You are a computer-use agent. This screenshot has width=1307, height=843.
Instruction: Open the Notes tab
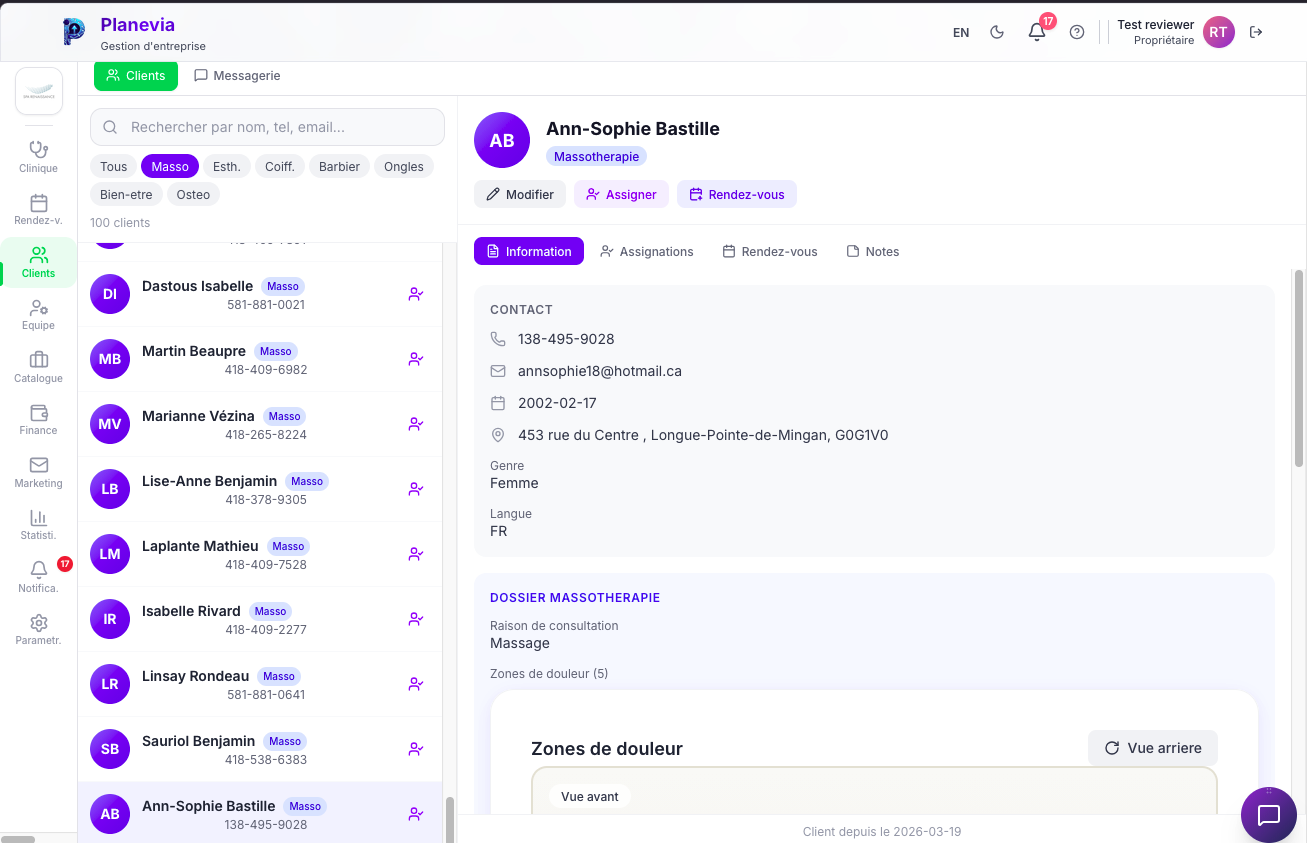[x=873, y=251]
